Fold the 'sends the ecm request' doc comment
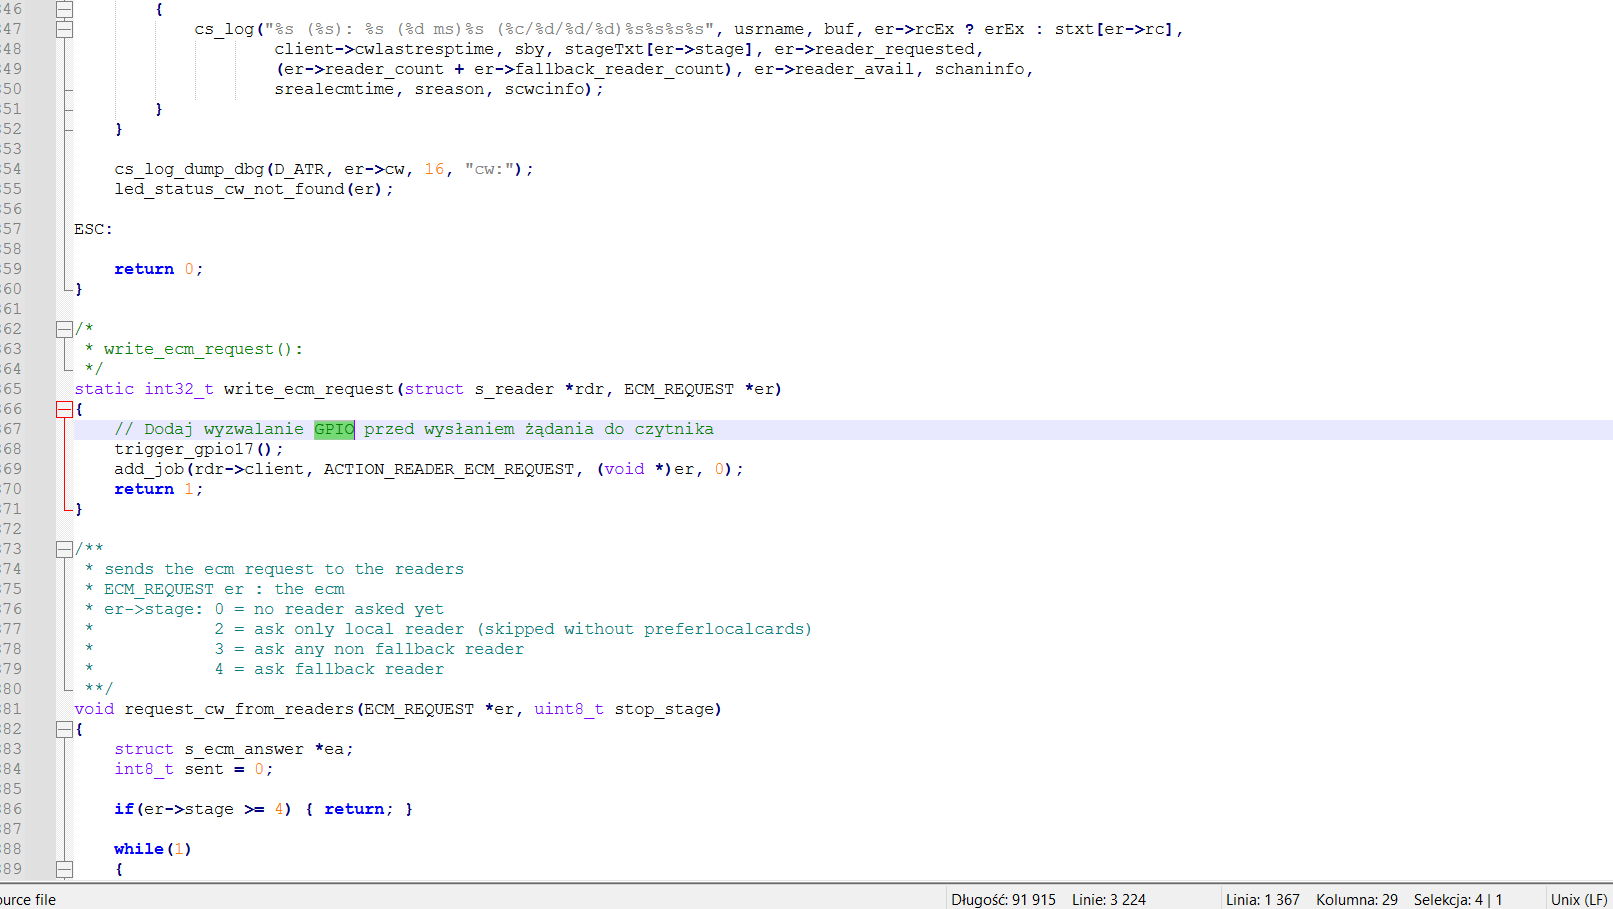1613x909 pixels. (x=64, y=549)
